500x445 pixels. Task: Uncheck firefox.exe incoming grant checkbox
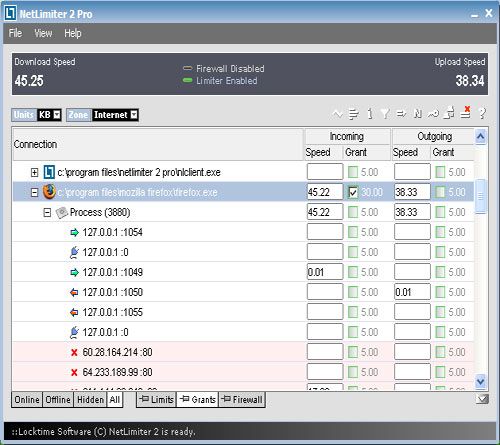[x=353, y=192]
